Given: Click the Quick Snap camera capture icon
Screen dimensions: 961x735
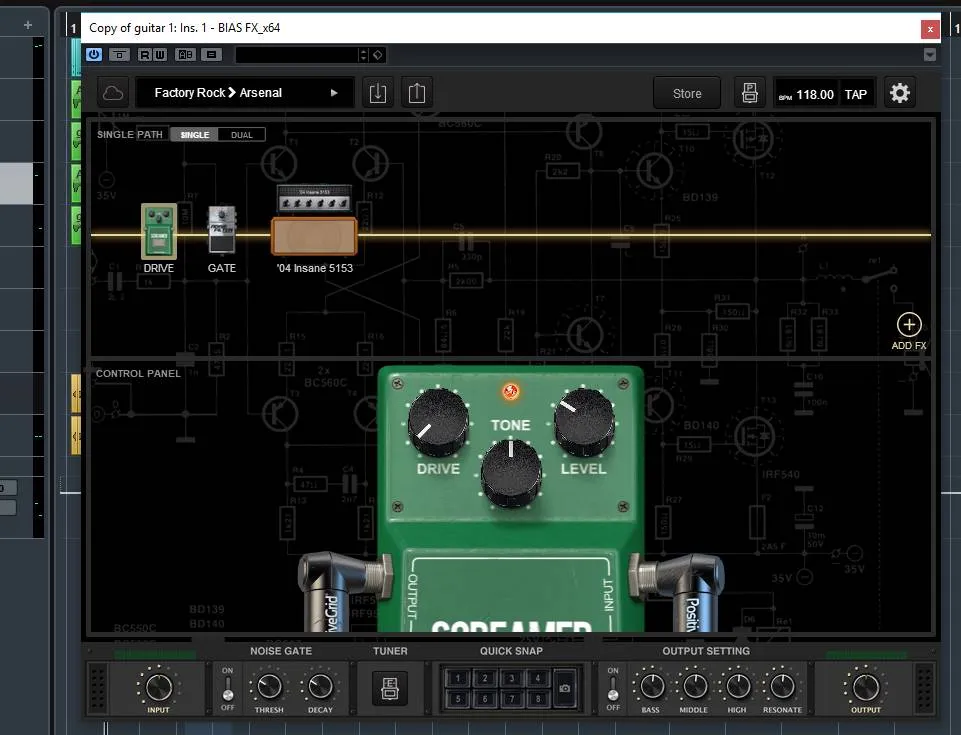Looking at the screenshot, I should [564, 688].
